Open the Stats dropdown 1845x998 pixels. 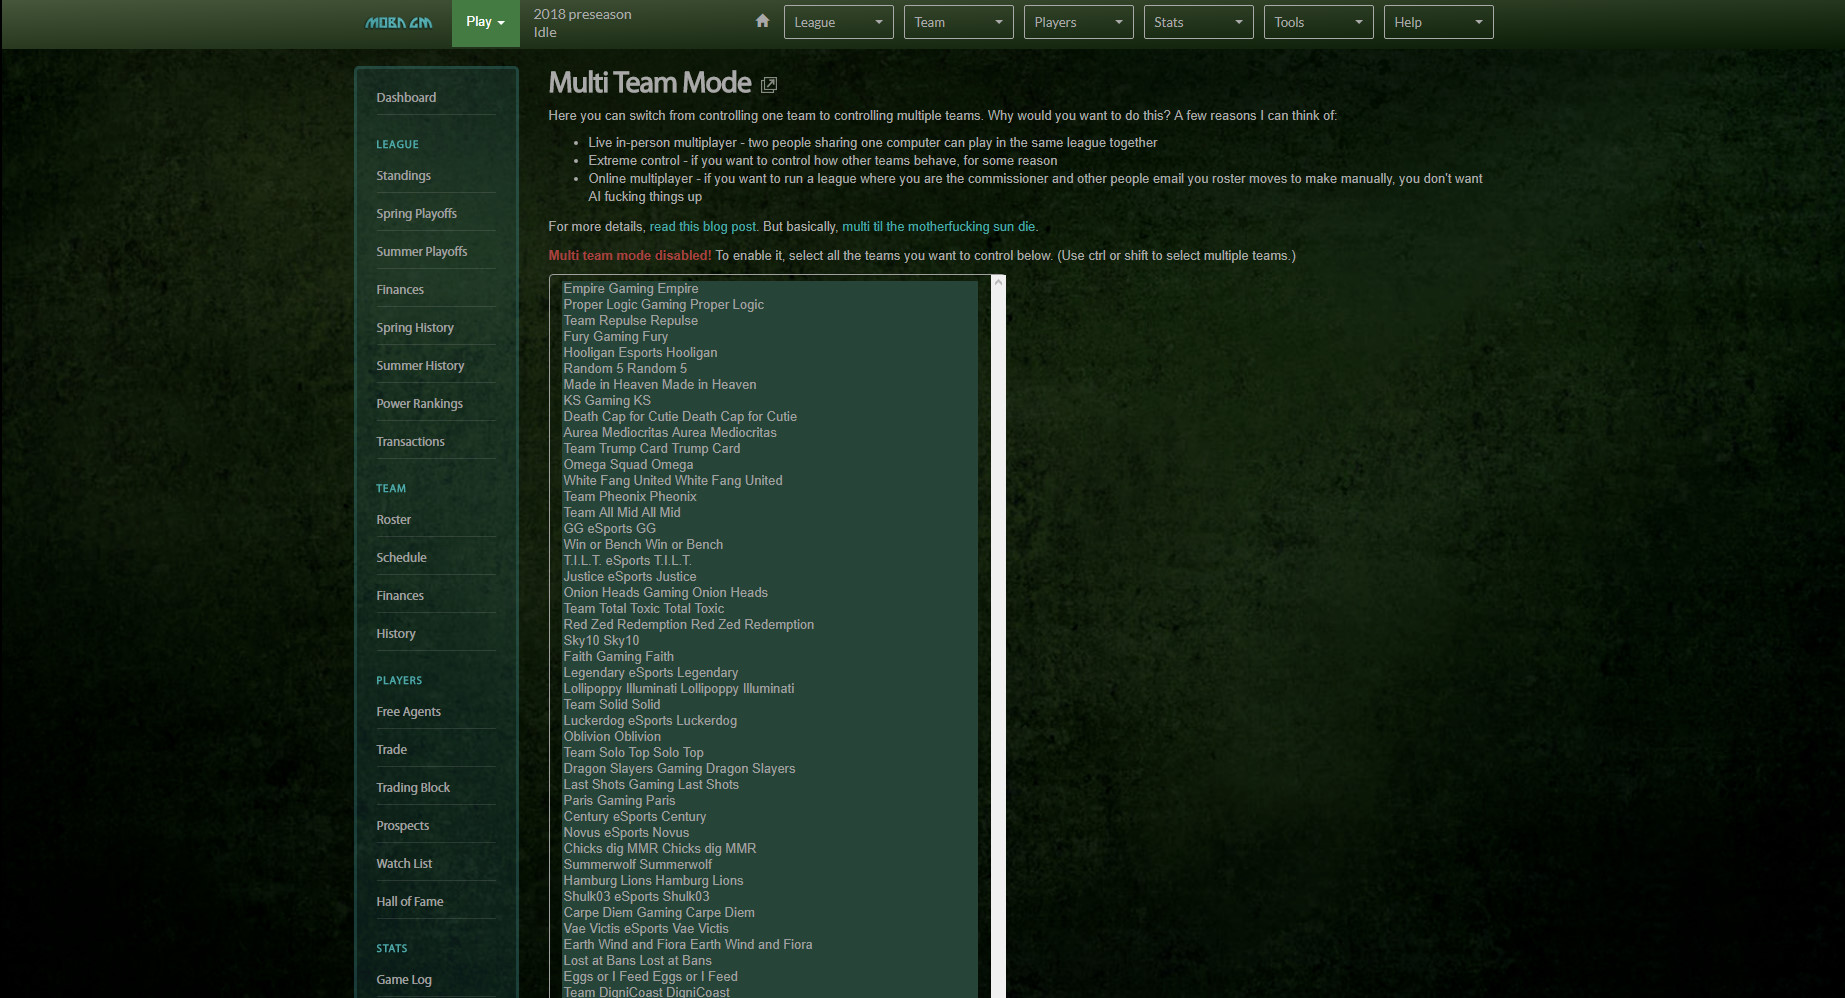(1197, 21)
